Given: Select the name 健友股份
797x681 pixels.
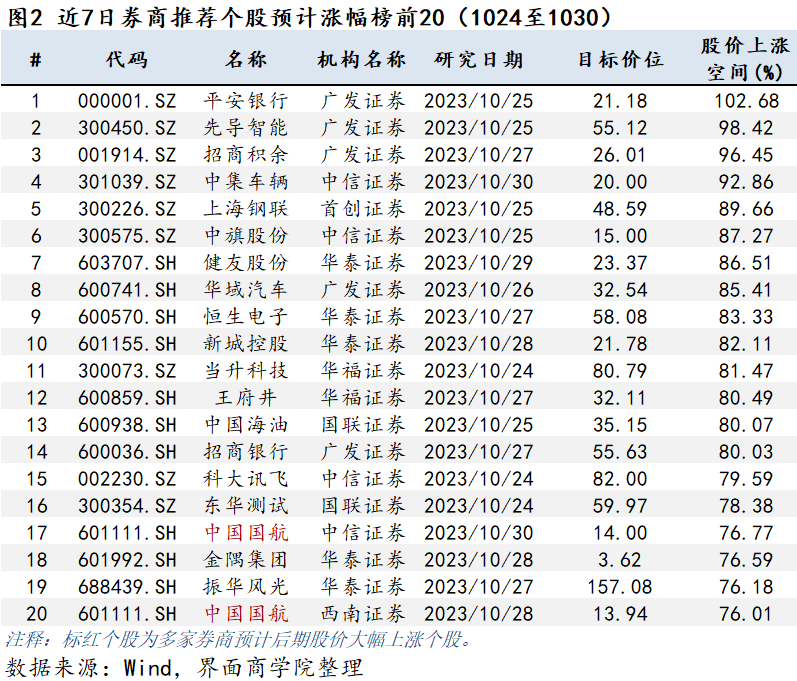Looking at the screenshot, I should pos(246,263).
